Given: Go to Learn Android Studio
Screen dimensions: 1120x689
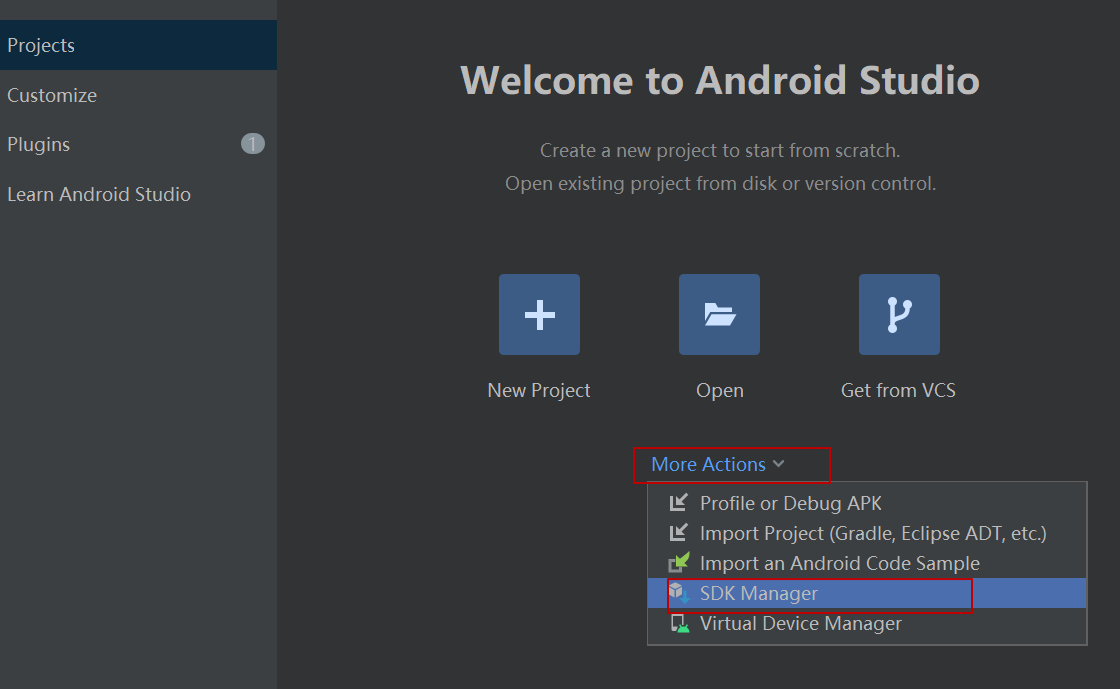Looking at the screenshot, I should pos(139,194).
